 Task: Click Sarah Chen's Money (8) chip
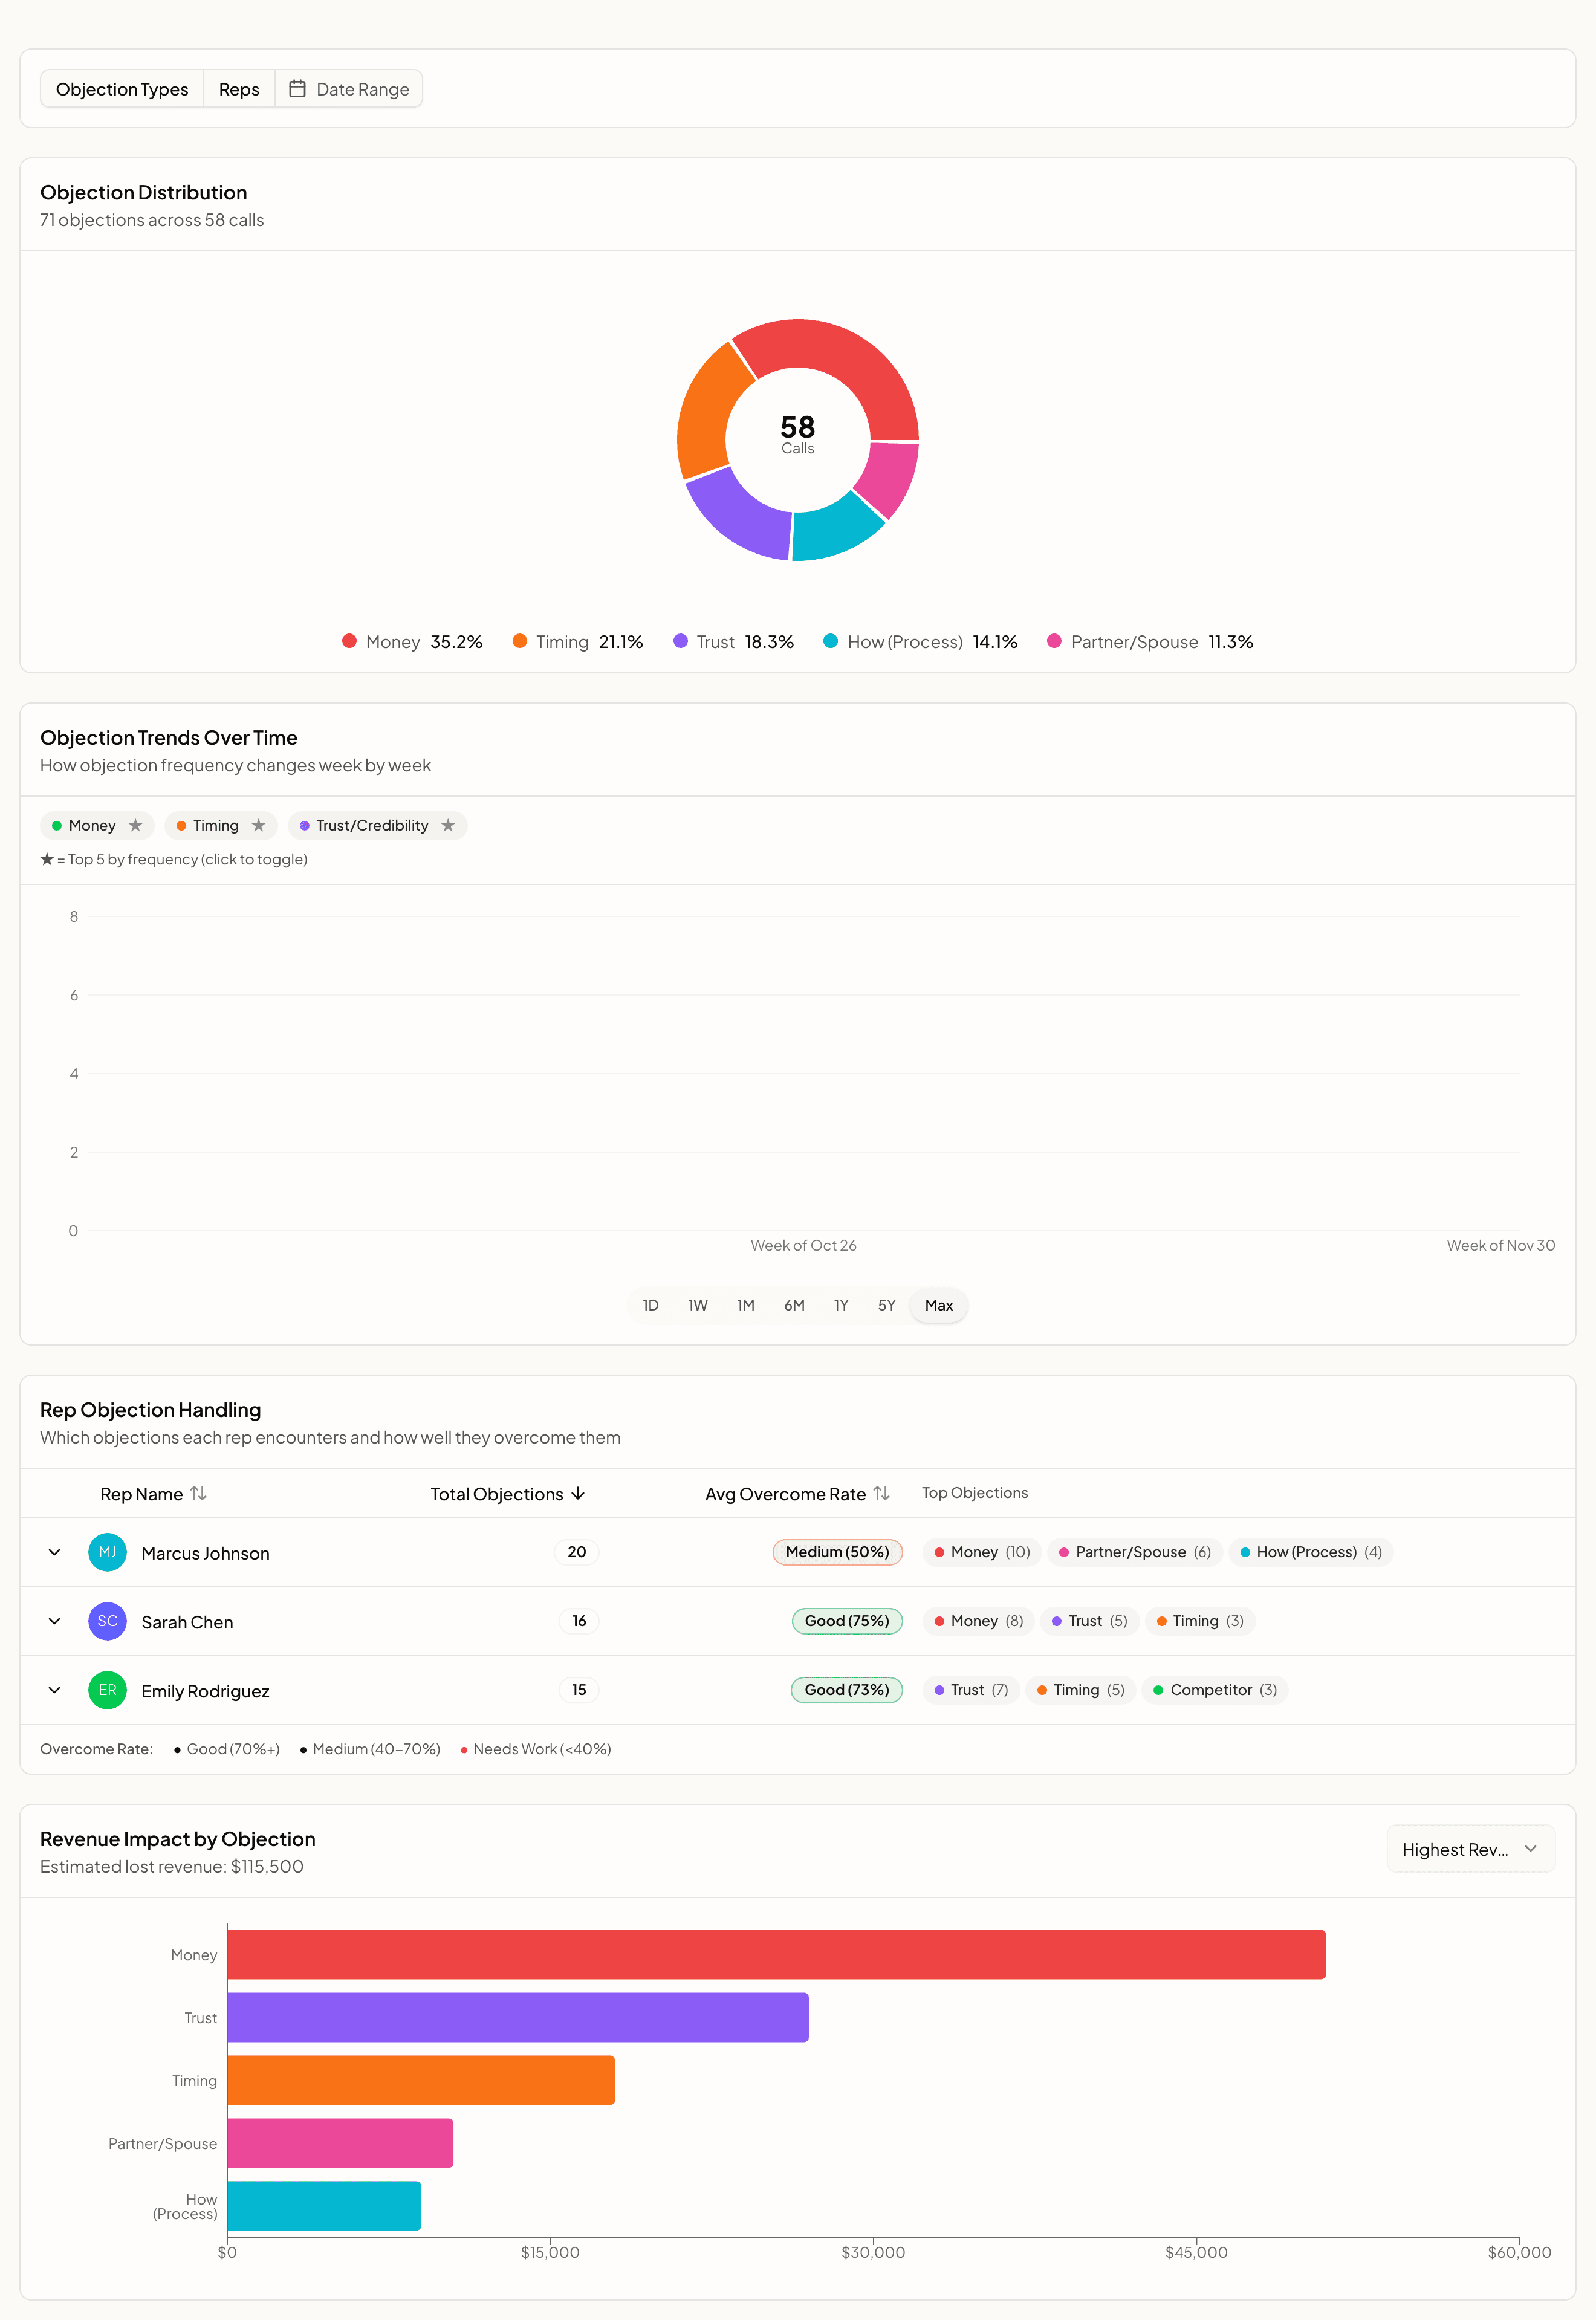coord(979,1621)
